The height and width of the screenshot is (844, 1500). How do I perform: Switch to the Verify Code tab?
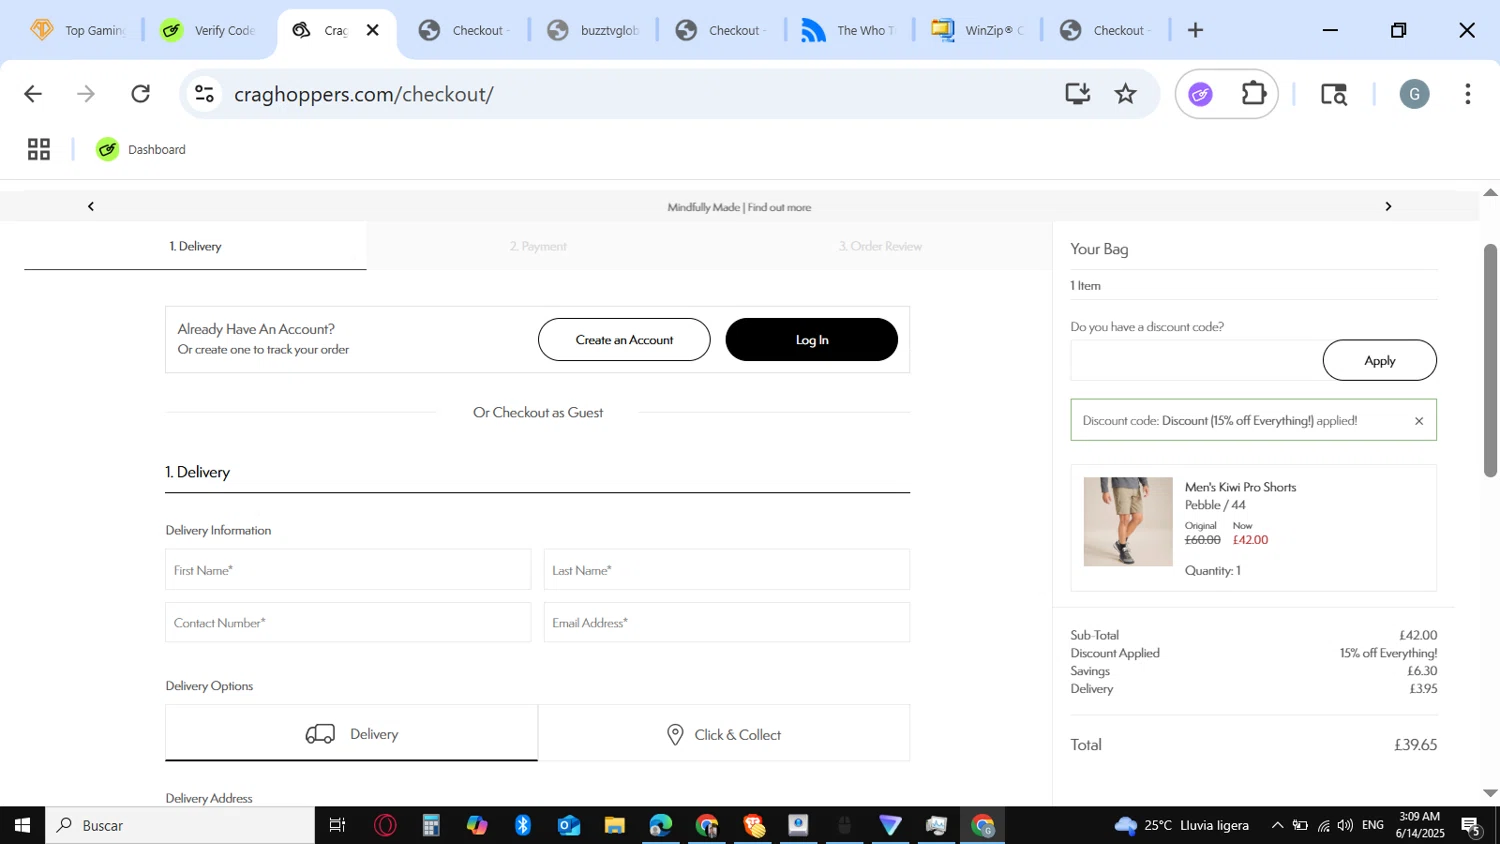pos(208,30)
